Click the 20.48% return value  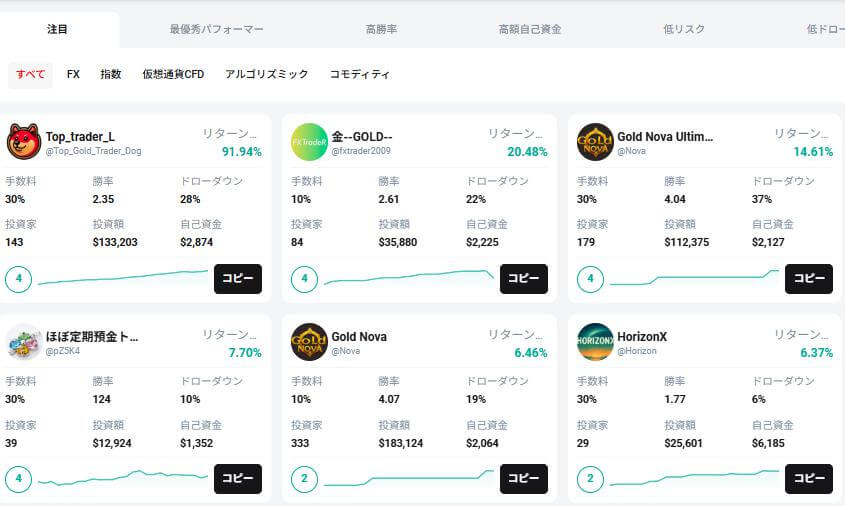(x=528, y=152)
